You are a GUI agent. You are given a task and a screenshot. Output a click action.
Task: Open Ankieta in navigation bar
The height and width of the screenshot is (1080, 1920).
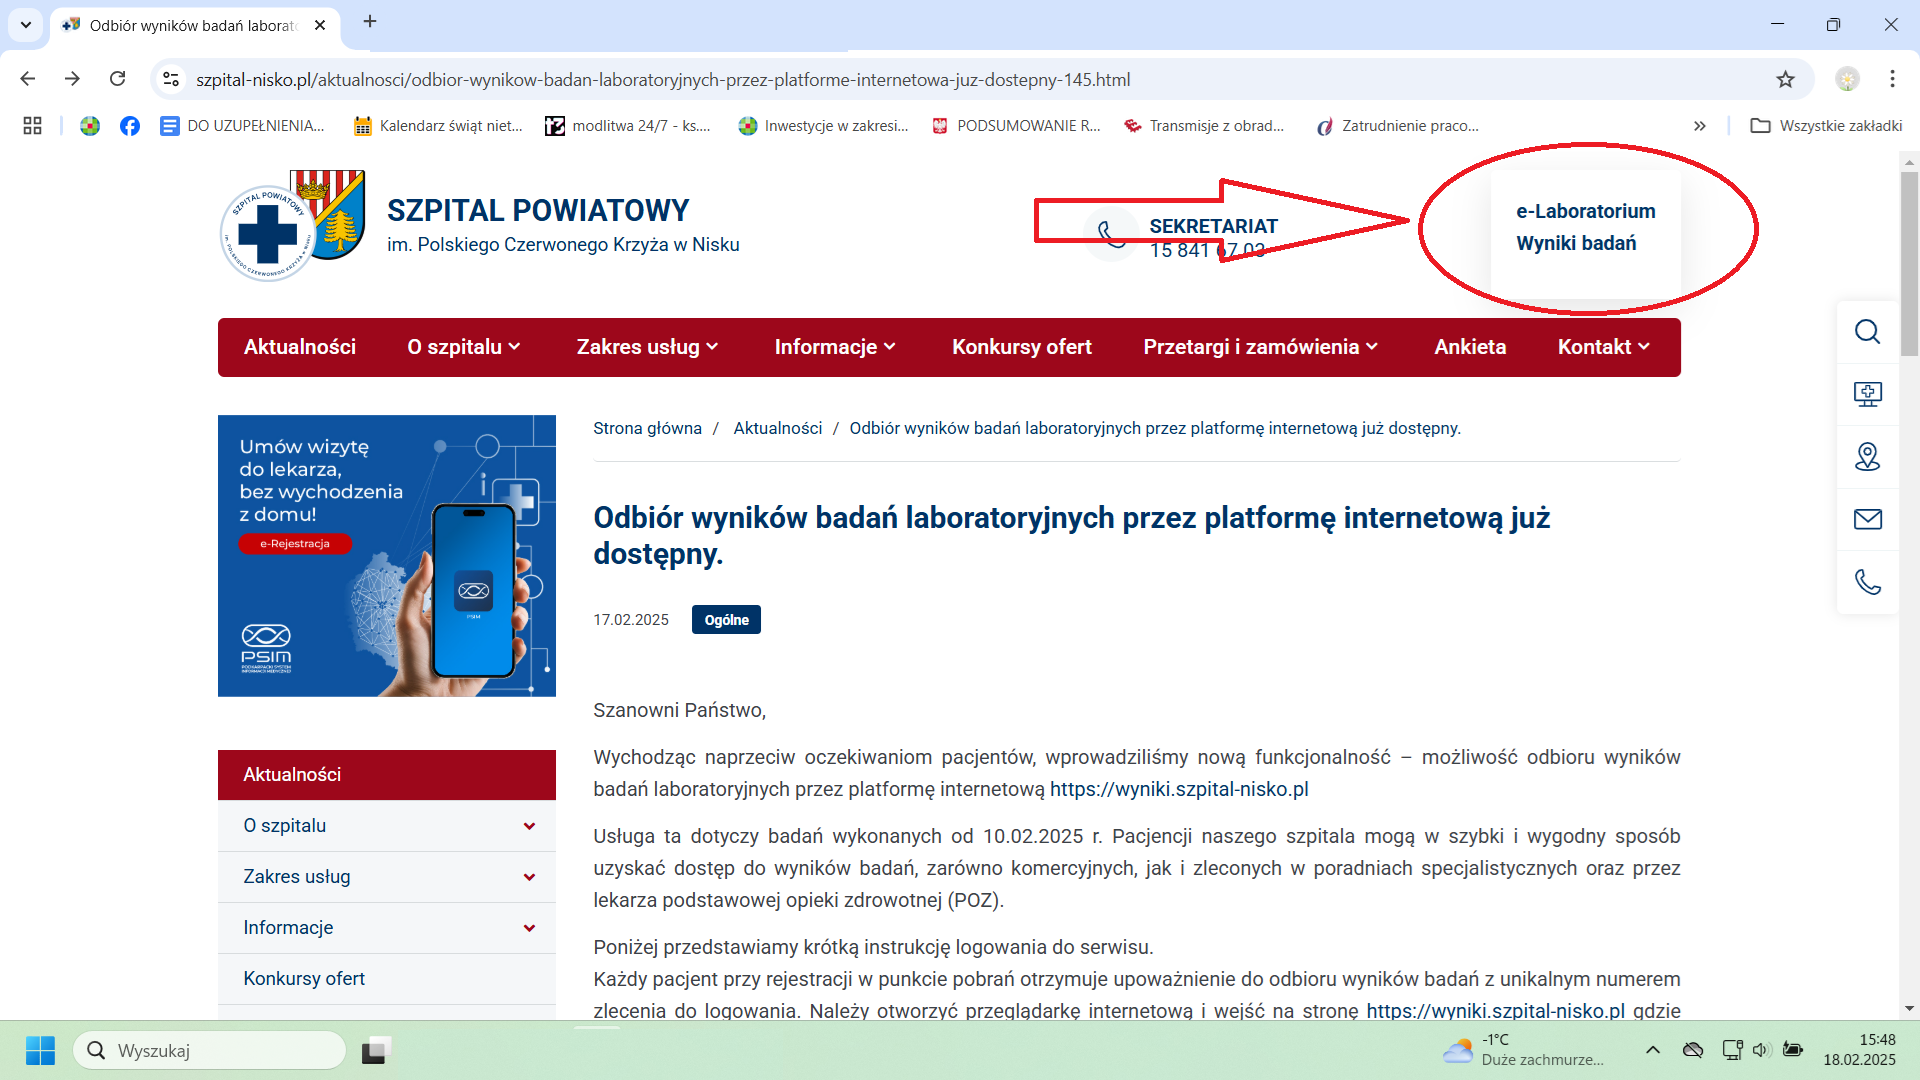coord(1470,347)
